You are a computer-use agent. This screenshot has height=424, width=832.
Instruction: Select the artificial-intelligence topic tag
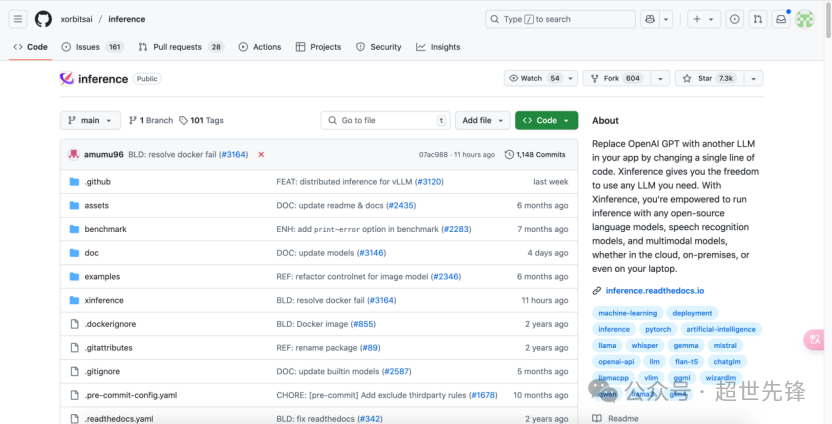(x=721, y=329)
